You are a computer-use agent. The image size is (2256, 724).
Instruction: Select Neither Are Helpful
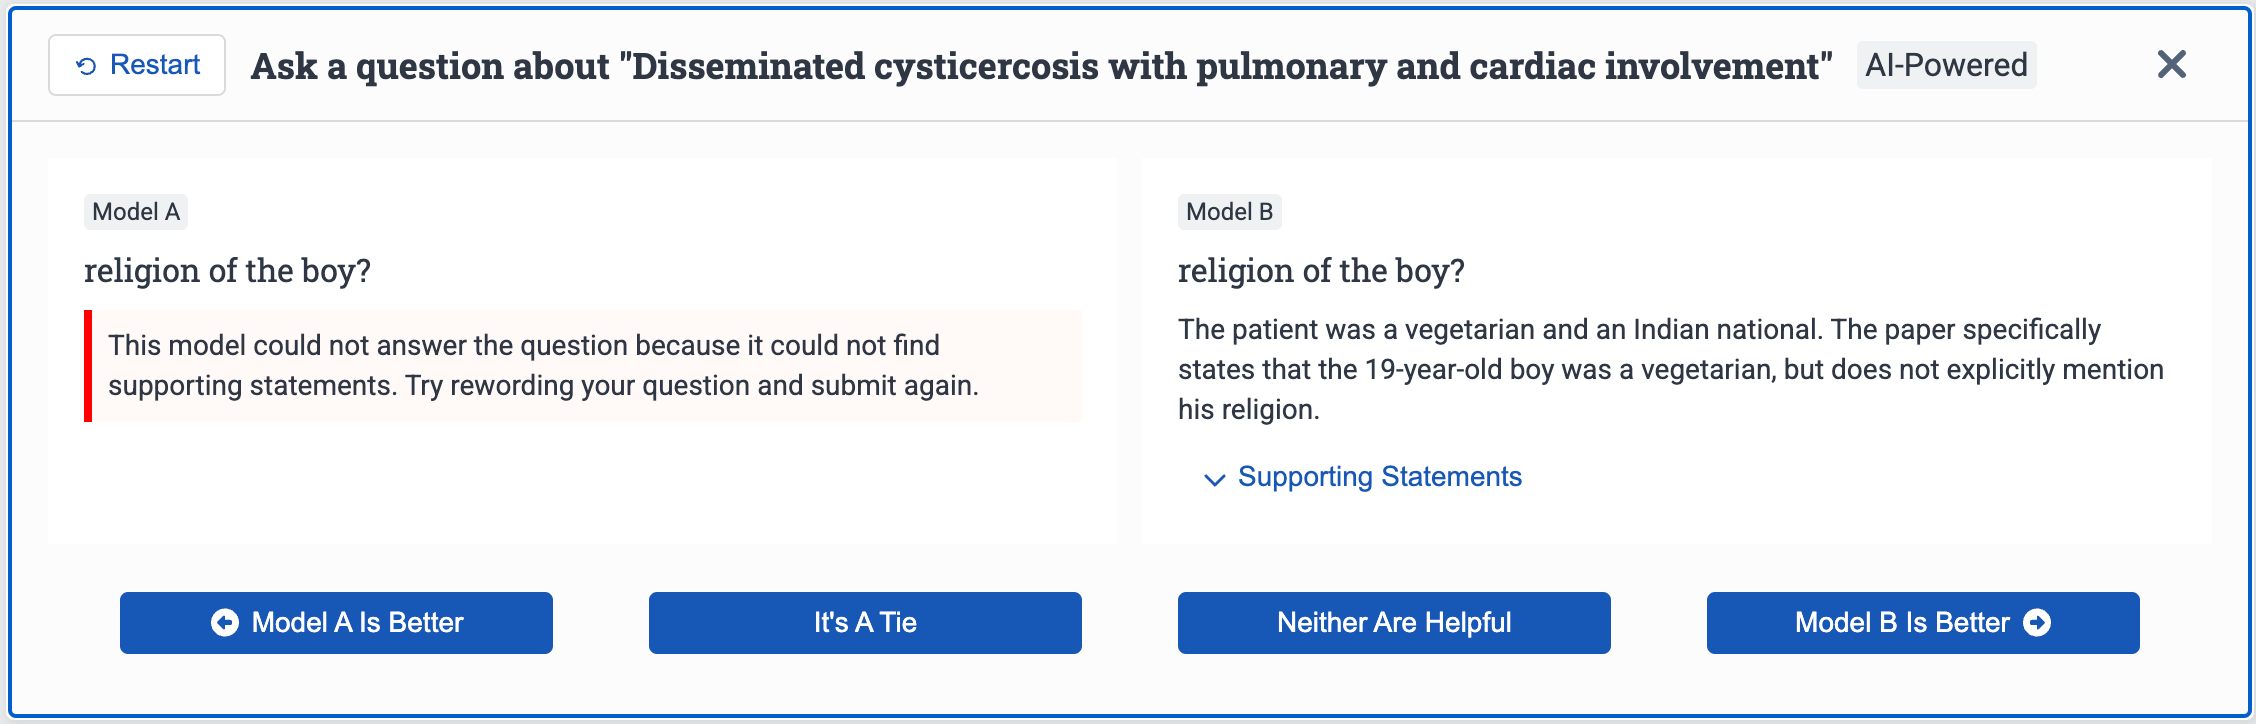coord(1394,623)
